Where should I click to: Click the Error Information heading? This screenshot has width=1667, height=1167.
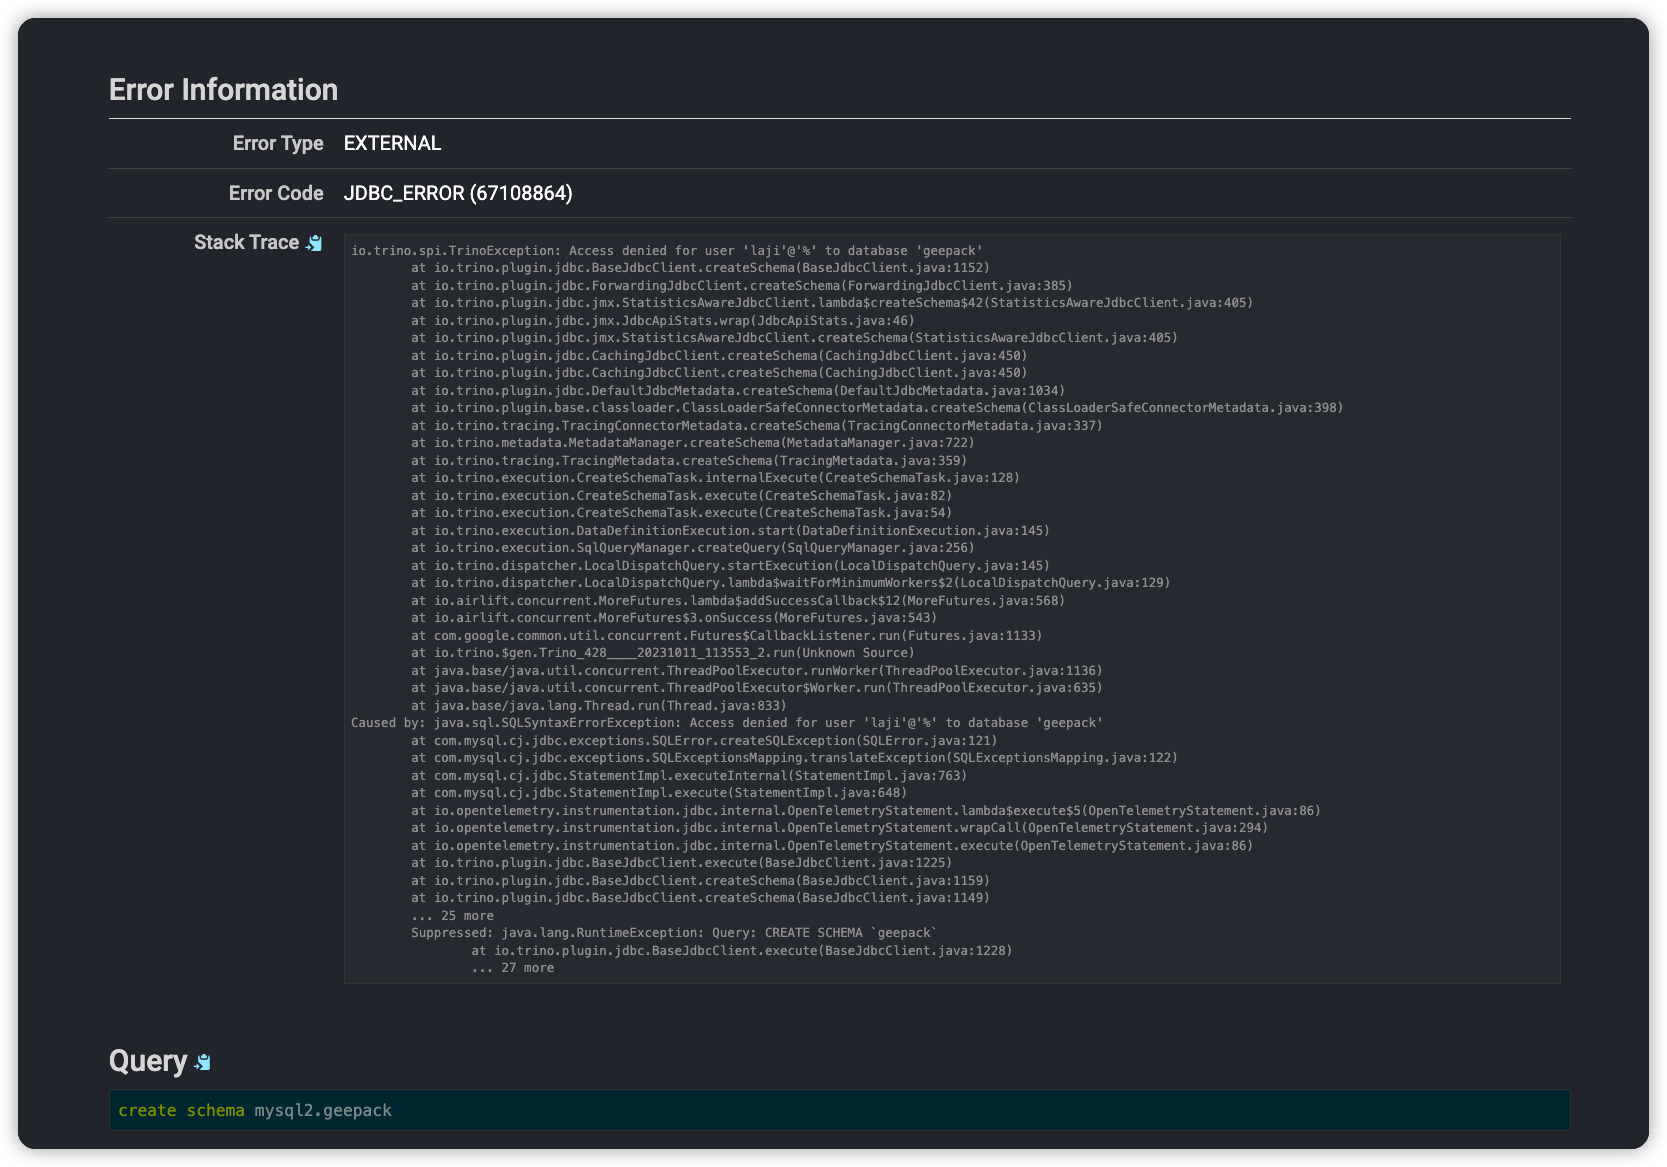pyautogui.click(x=223, y=90)
